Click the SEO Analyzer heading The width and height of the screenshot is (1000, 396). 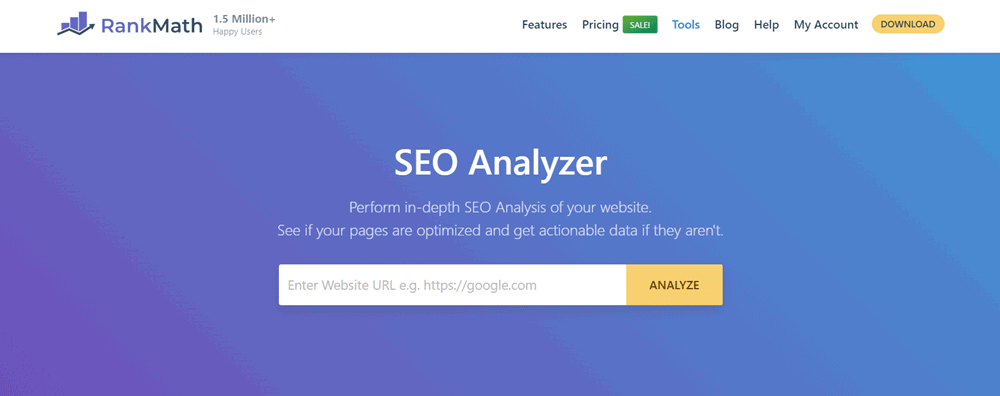coord(500,163)
